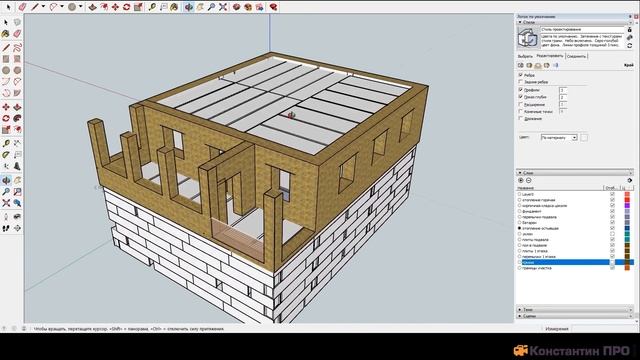This screenshot has width=640, height=360.
Task: Open the Face settings icon in Styles
Action: pyautogui.click(x=529, y=65)
